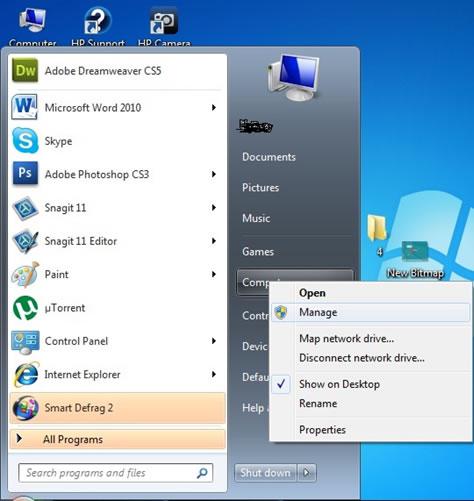Screen dimensions: 474x501
Task: Click the Shut down button
Action: [x=265, y=473]
